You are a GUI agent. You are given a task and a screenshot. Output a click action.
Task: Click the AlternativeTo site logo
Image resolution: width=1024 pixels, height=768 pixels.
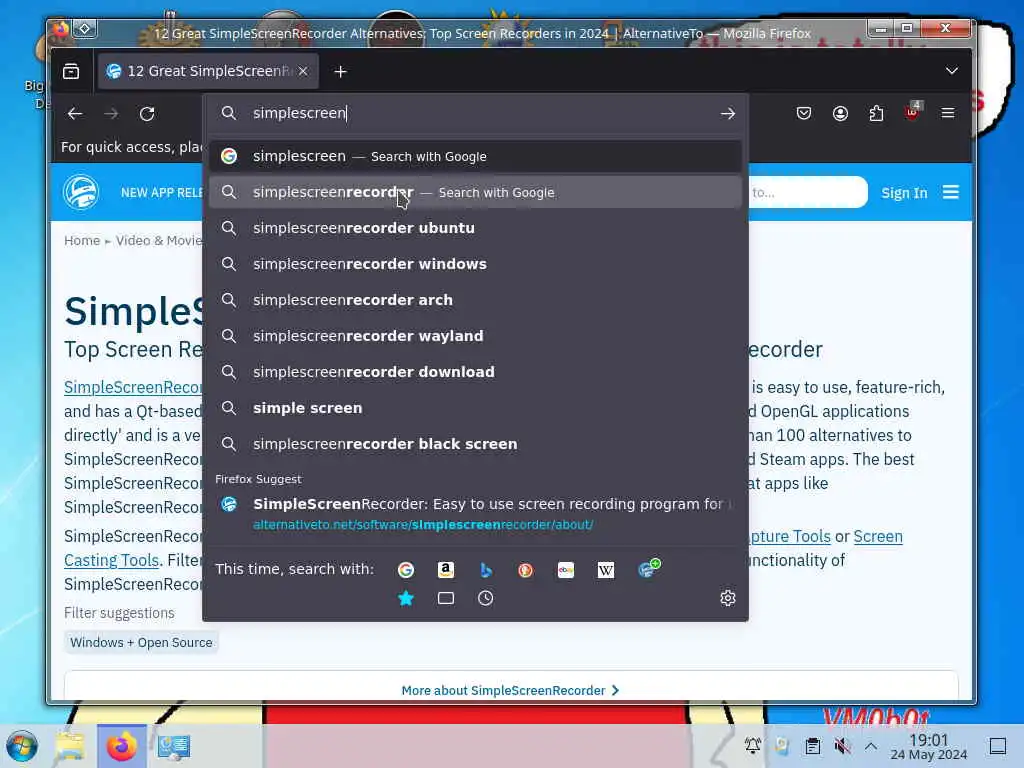coord(81,192)
